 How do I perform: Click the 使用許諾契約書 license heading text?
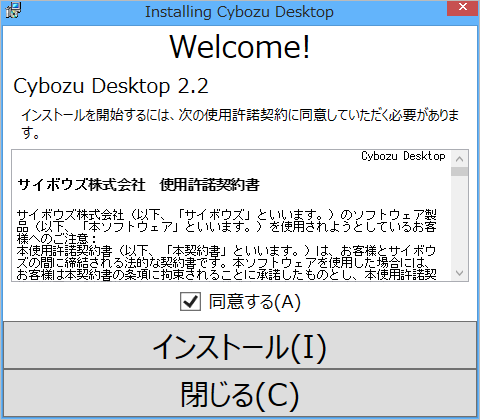209,185
